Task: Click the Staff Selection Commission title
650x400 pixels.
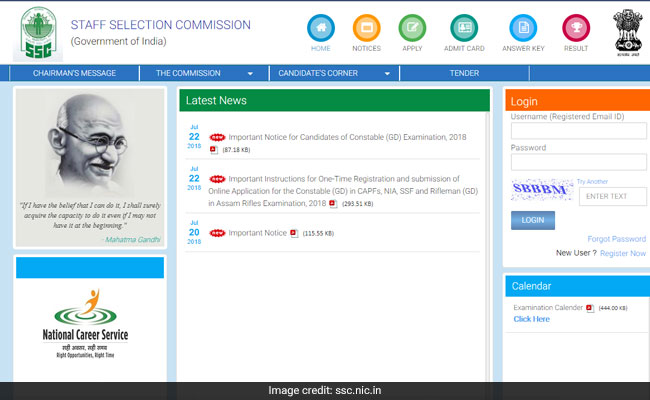Action: 160,25
